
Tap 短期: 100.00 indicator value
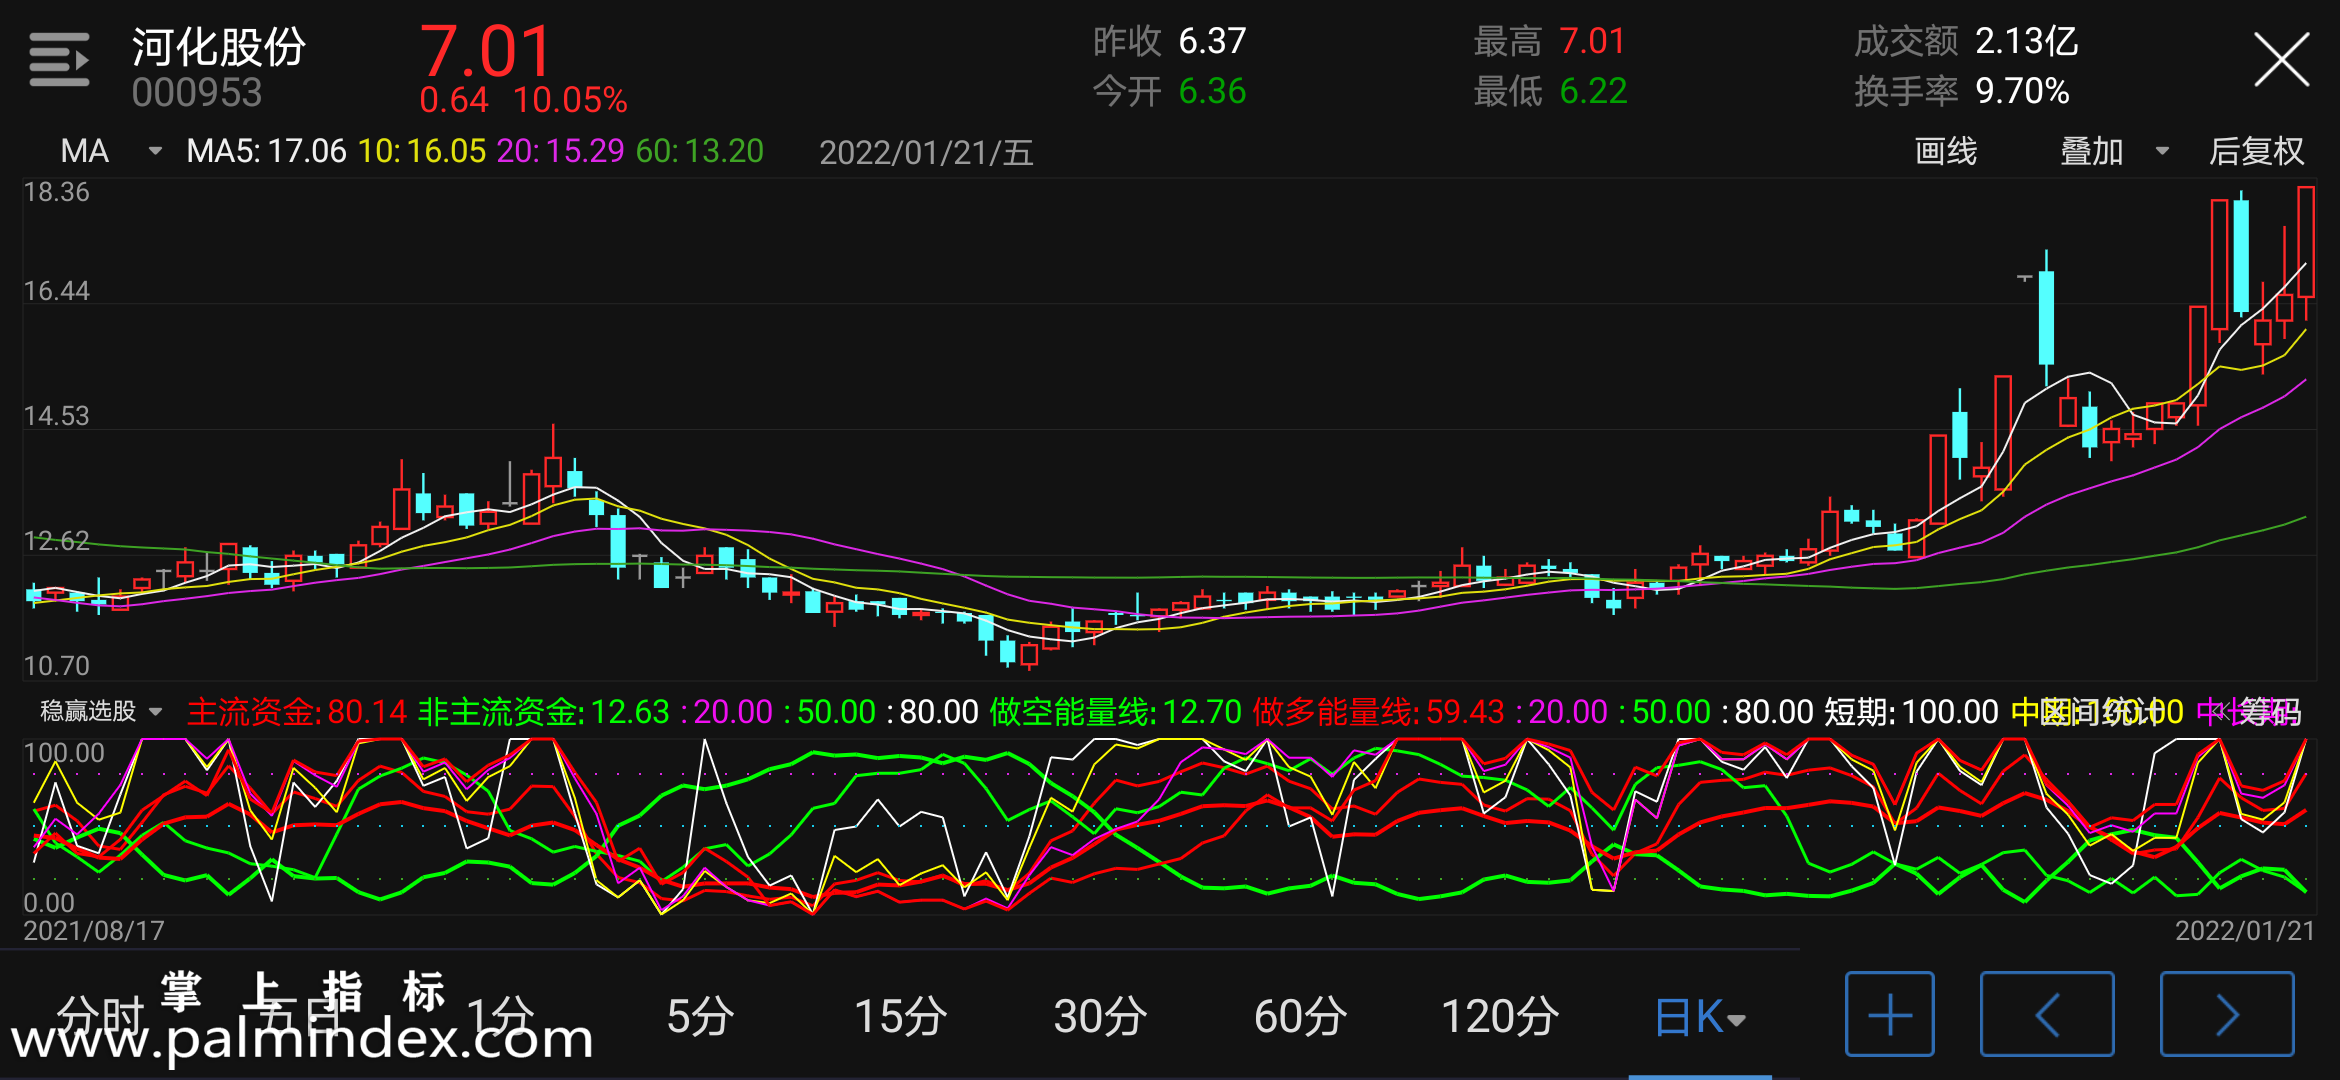1911,712
